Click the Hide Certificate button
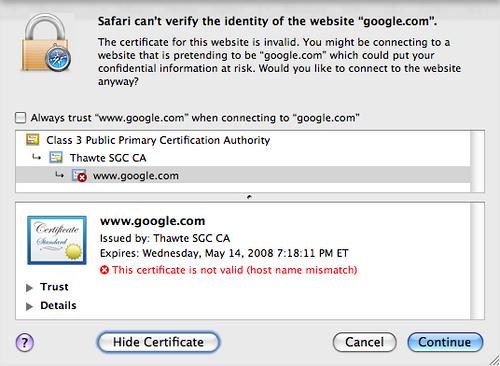500x366 pixels. (x=158, y=342)
